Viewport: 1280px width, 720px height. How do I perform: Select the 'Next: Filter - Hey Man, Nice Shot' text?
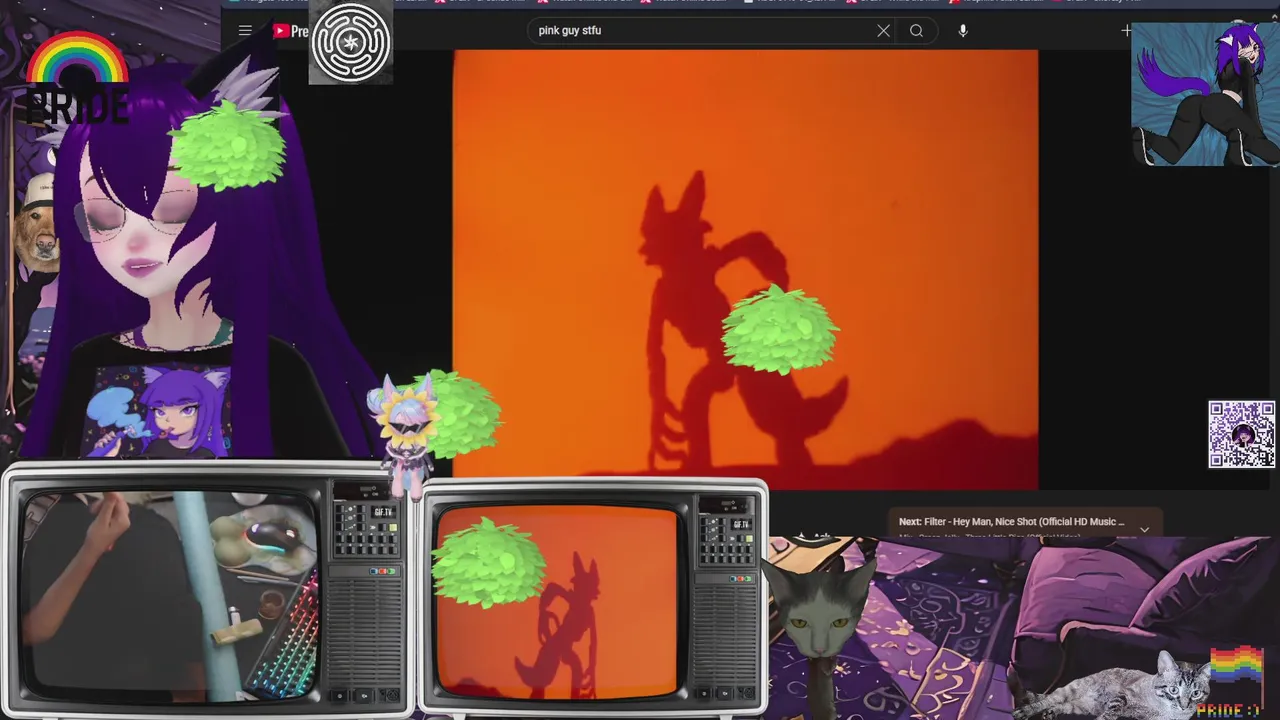pyautogui.click(x=1011, y=522)
